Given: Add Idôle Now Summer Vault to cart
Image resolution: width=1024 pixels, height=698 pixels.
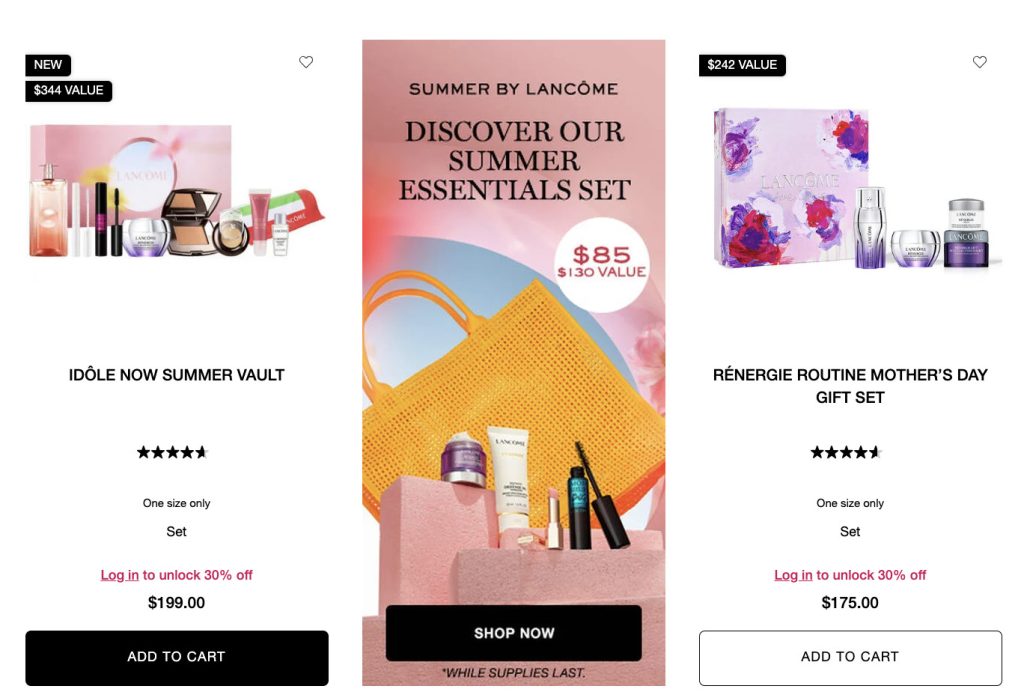Looking at the screenshot, I should (x=177, y=658).
